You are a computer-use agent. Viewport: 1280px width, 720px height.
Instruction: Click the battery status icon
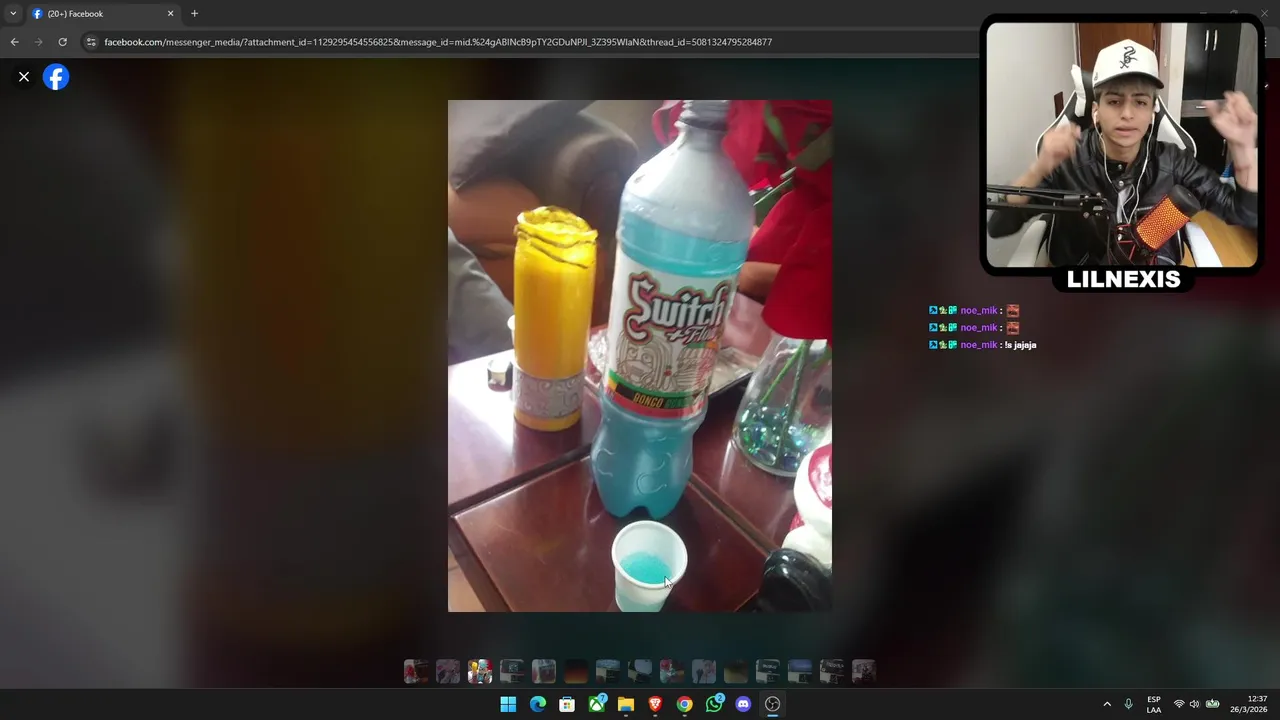click(1213, 704)
